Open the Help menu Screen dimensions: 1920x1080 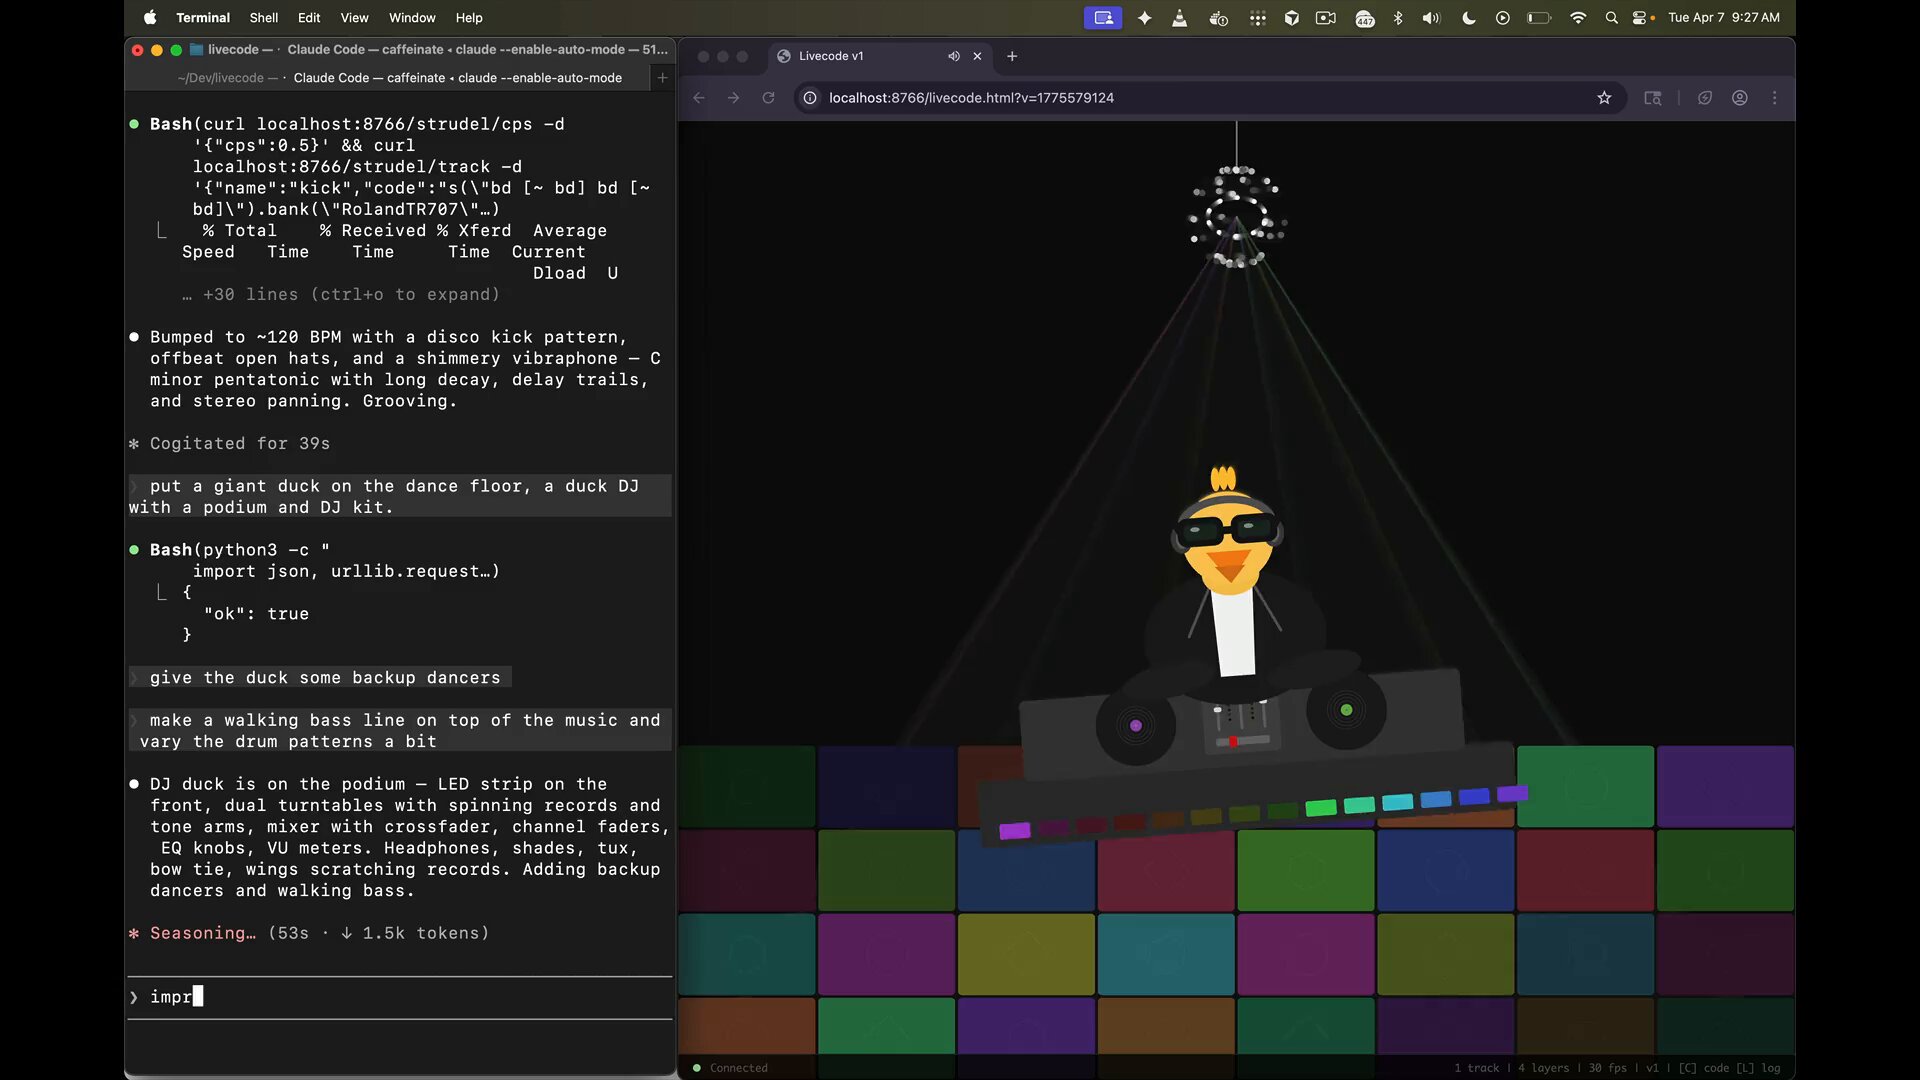[469, 17]
